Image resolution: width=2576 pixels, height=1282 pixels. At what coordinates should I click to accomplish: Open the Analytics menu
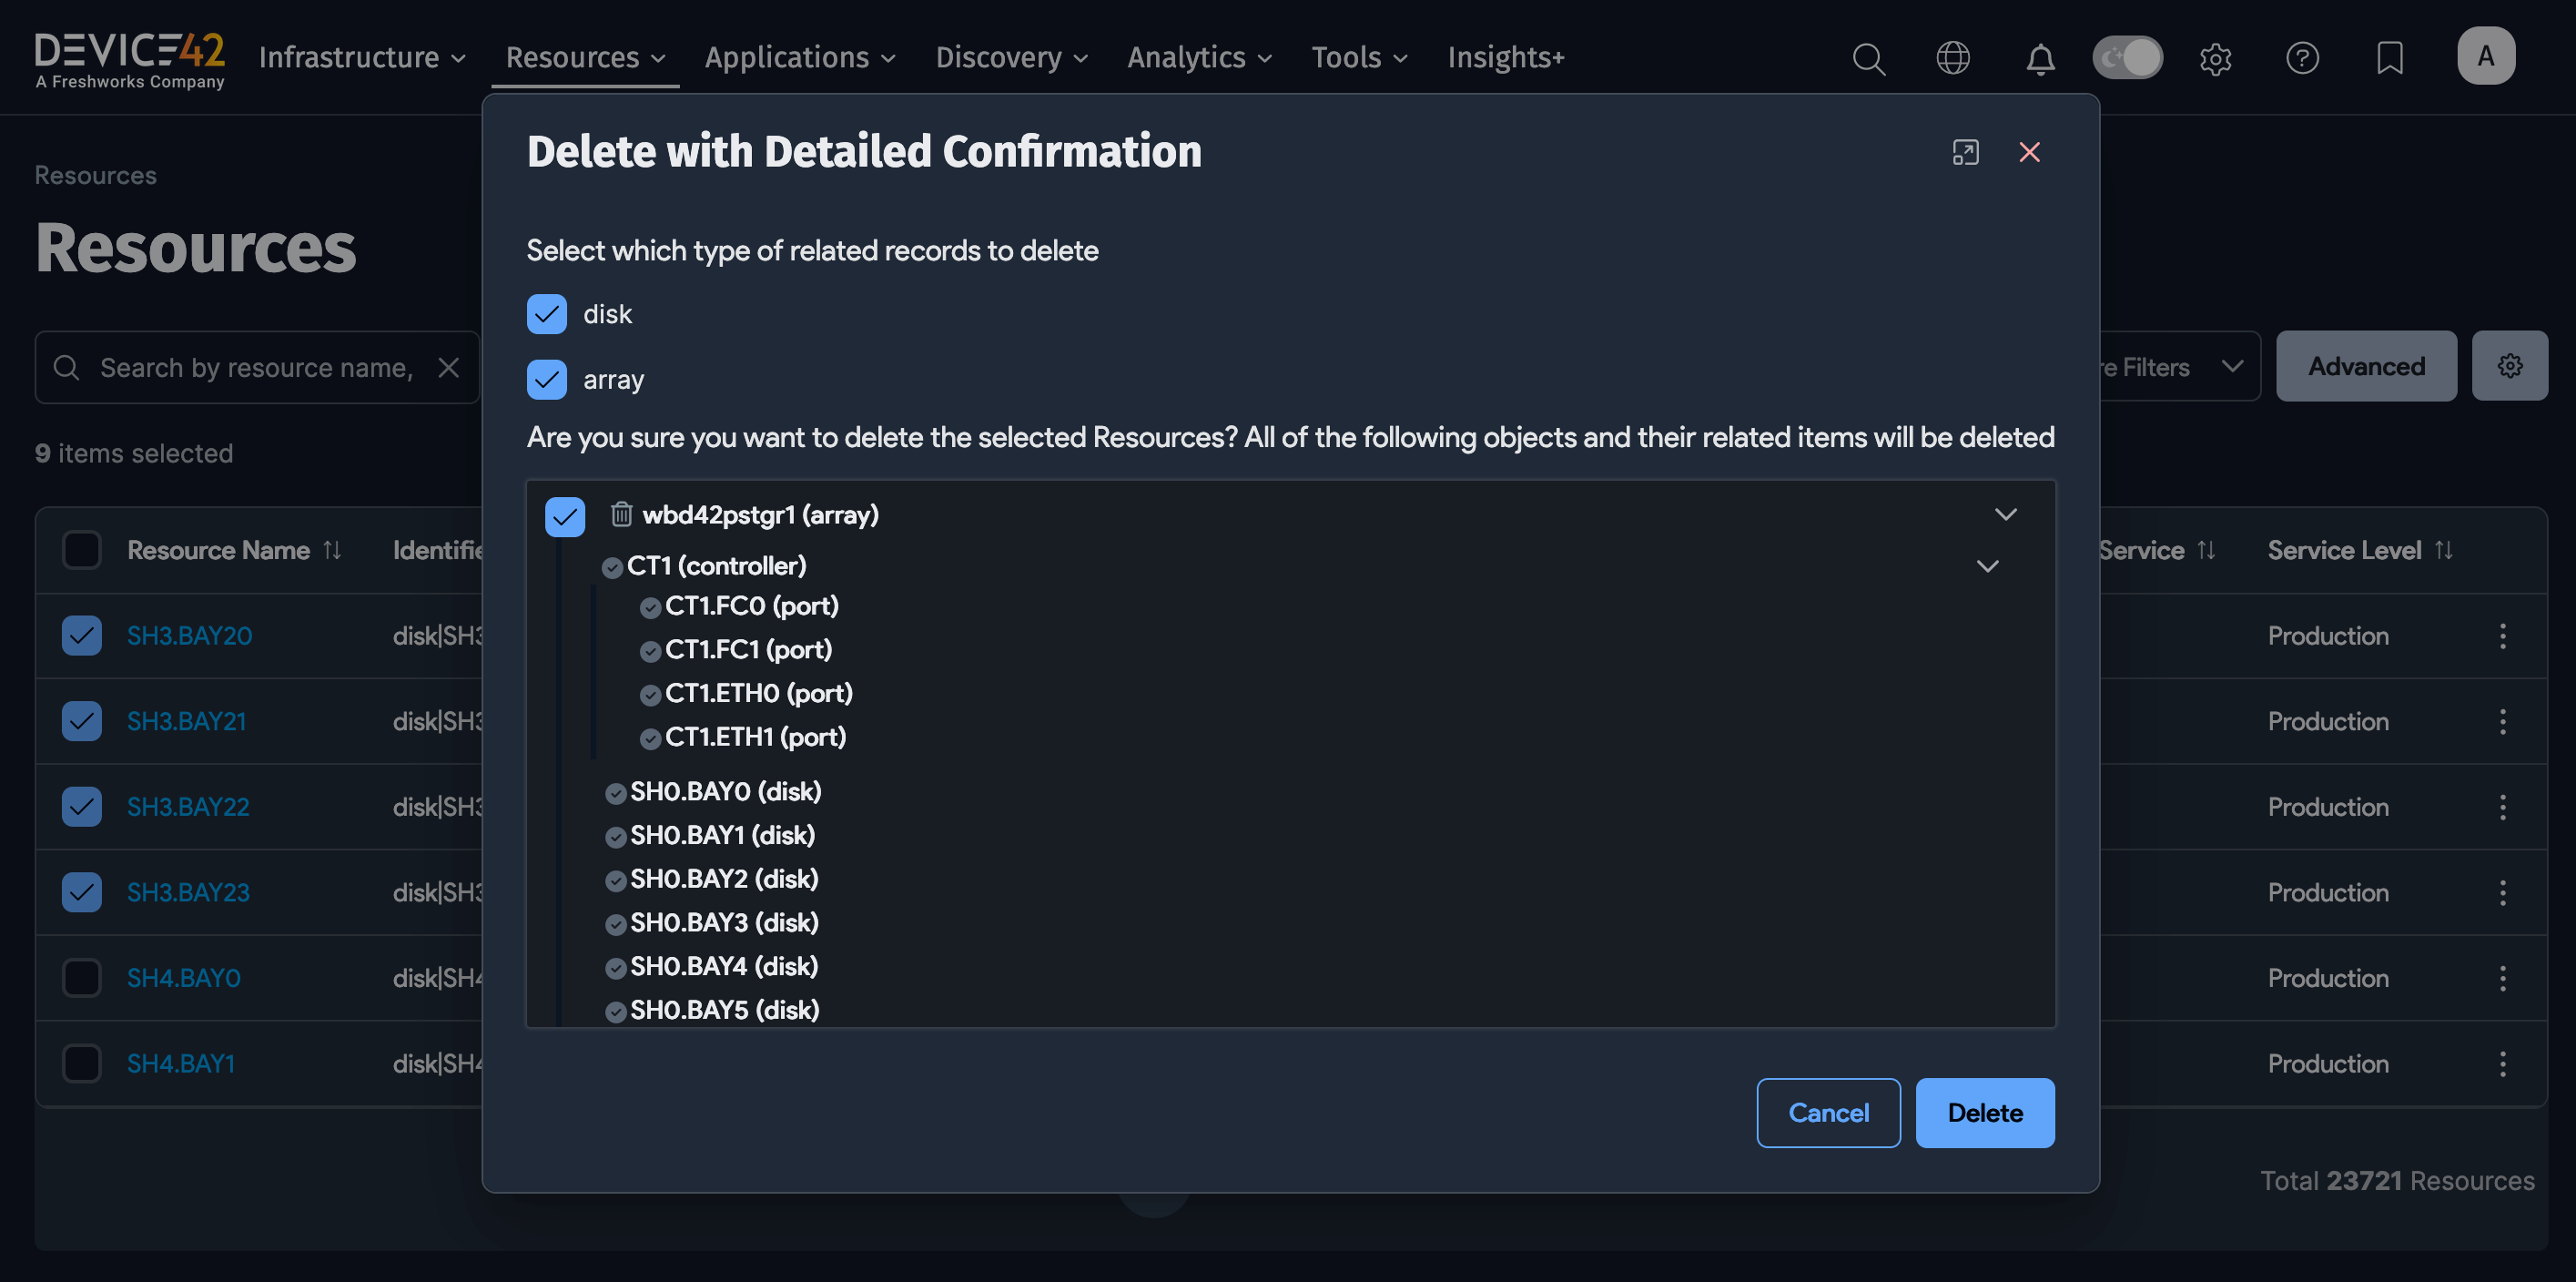(x=1198, y=57)
